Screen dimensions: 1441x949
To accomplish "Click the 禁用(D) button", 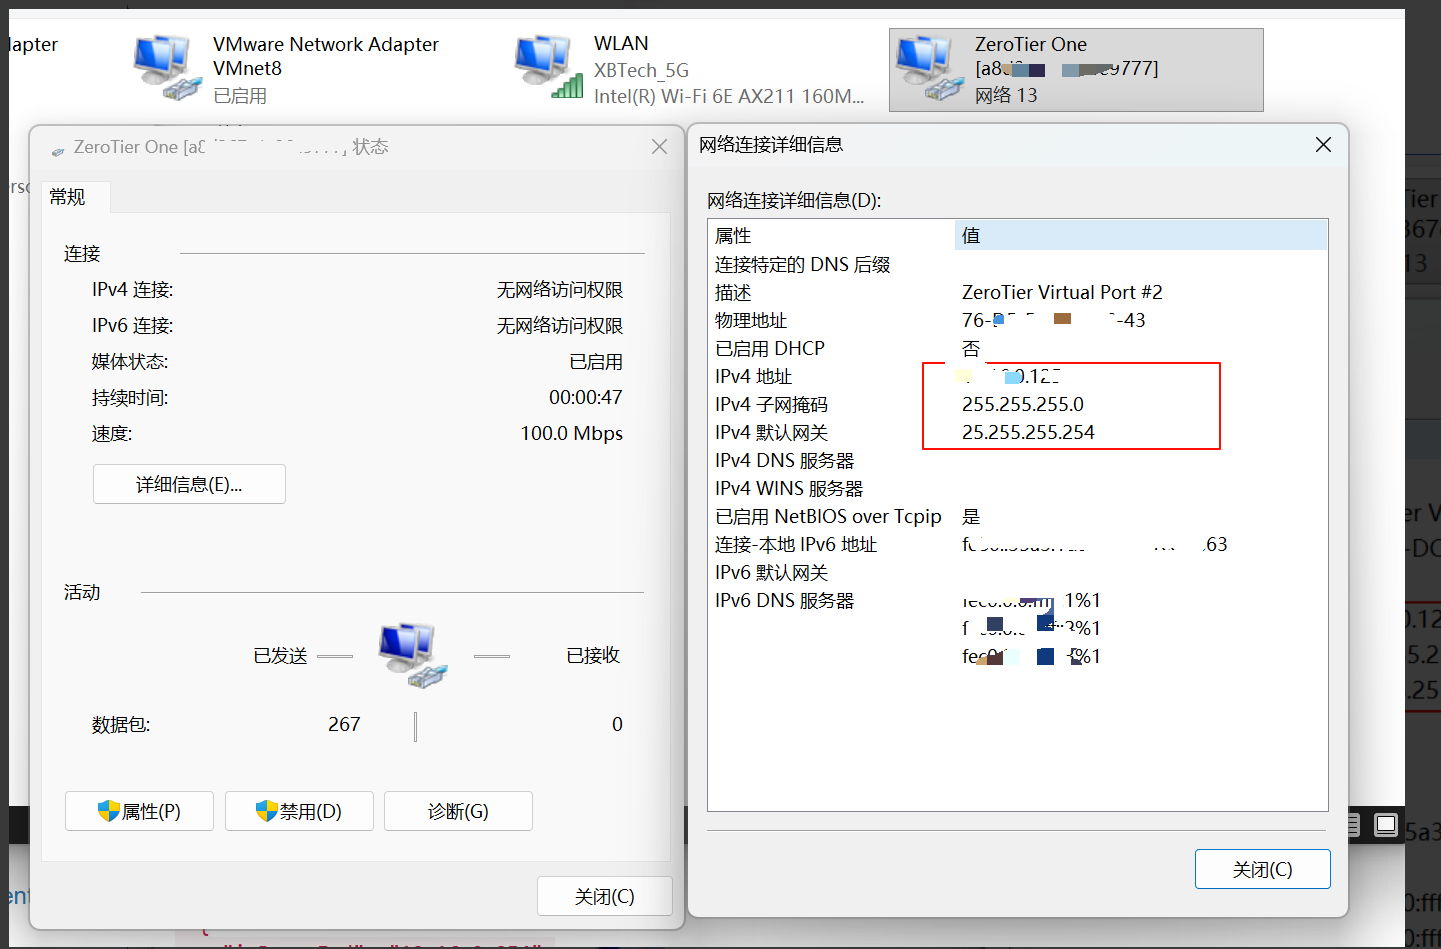I will 299,811.
